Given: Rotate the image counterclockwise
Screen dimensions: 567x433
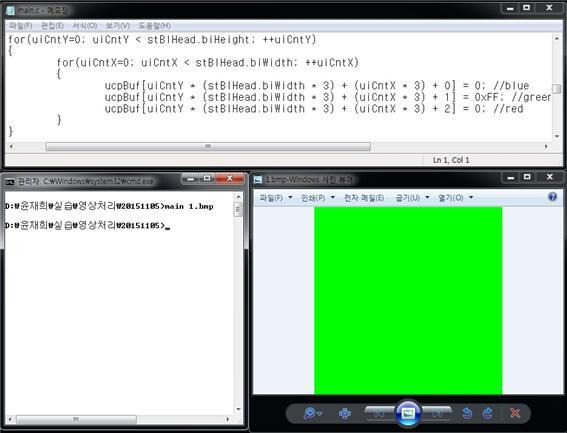Looking at the screenshot, I should [x=467, y=413].
